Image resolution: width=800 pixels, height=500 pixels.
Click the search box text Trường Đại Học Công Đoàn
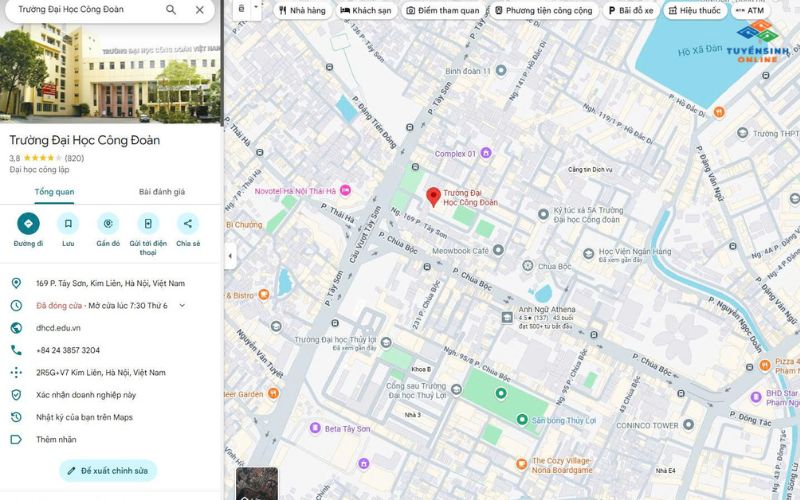coord(71,9)
